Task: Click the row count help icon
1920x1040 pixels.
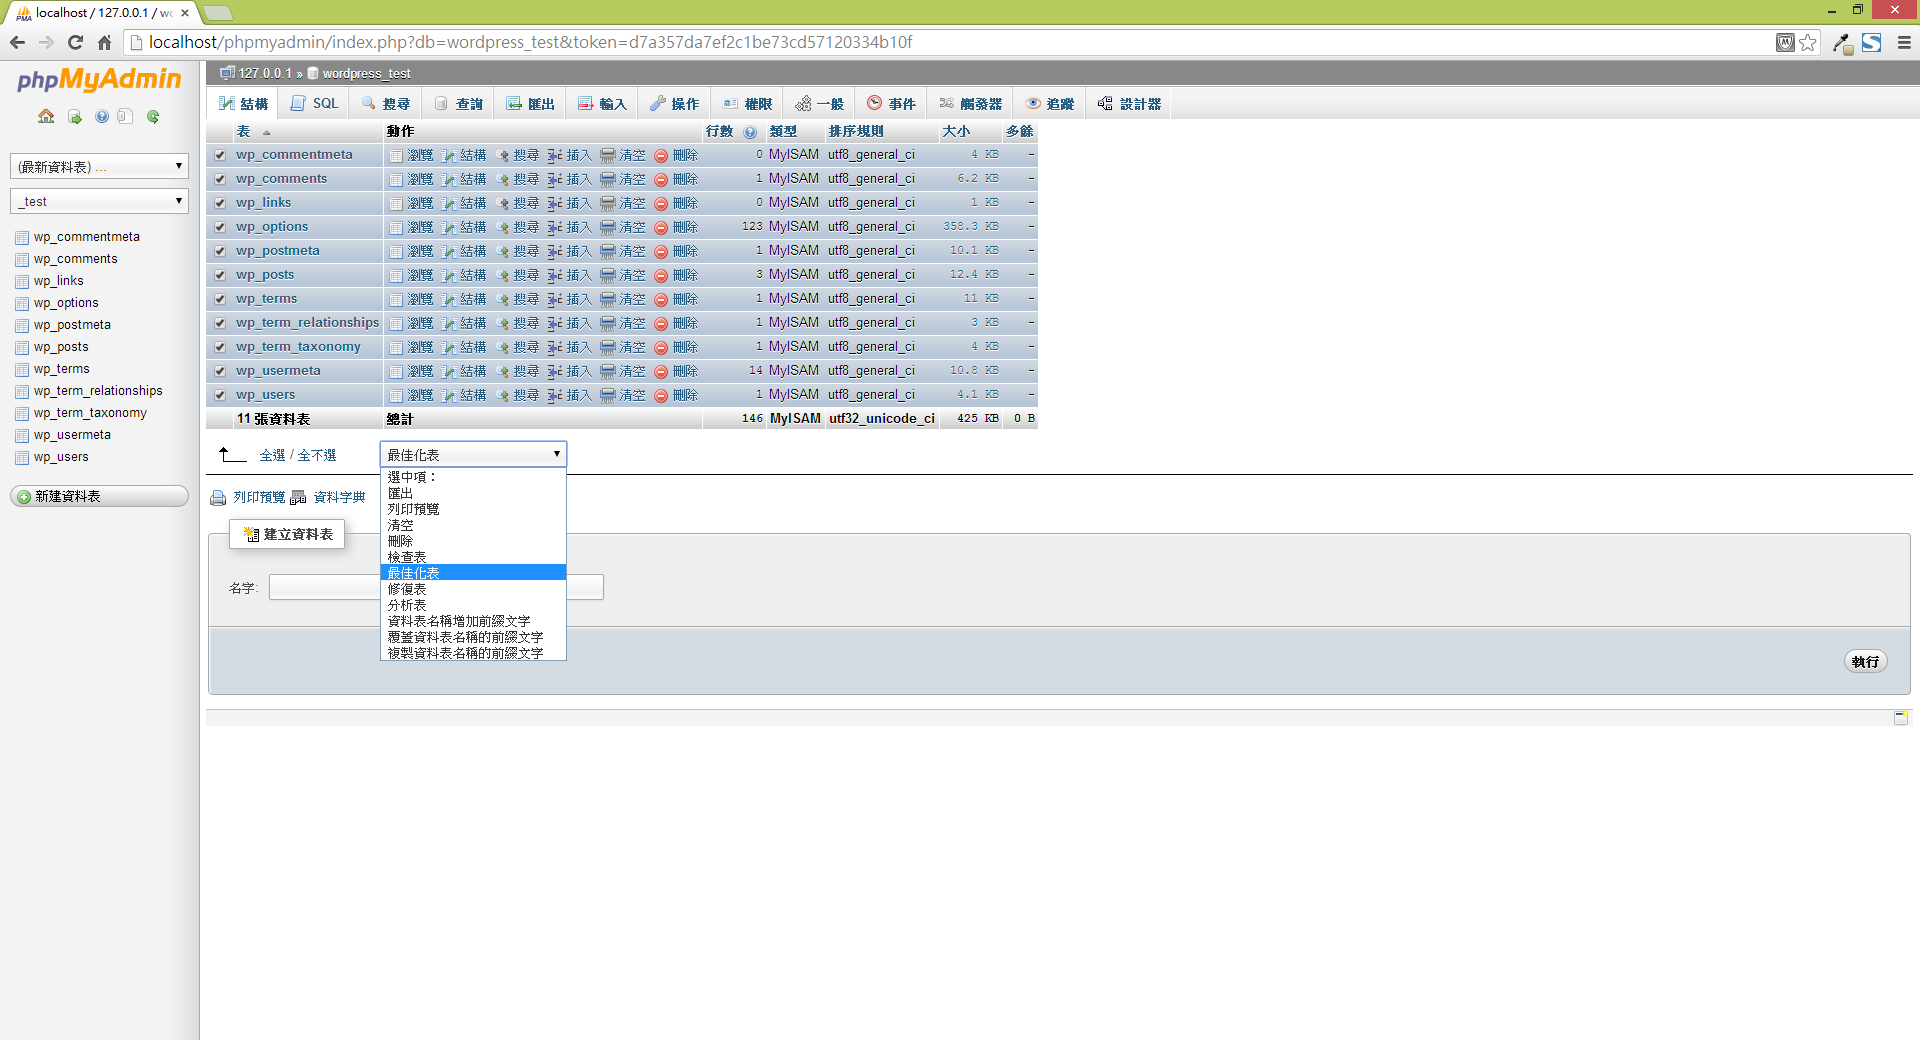Action: pos(750,132)
